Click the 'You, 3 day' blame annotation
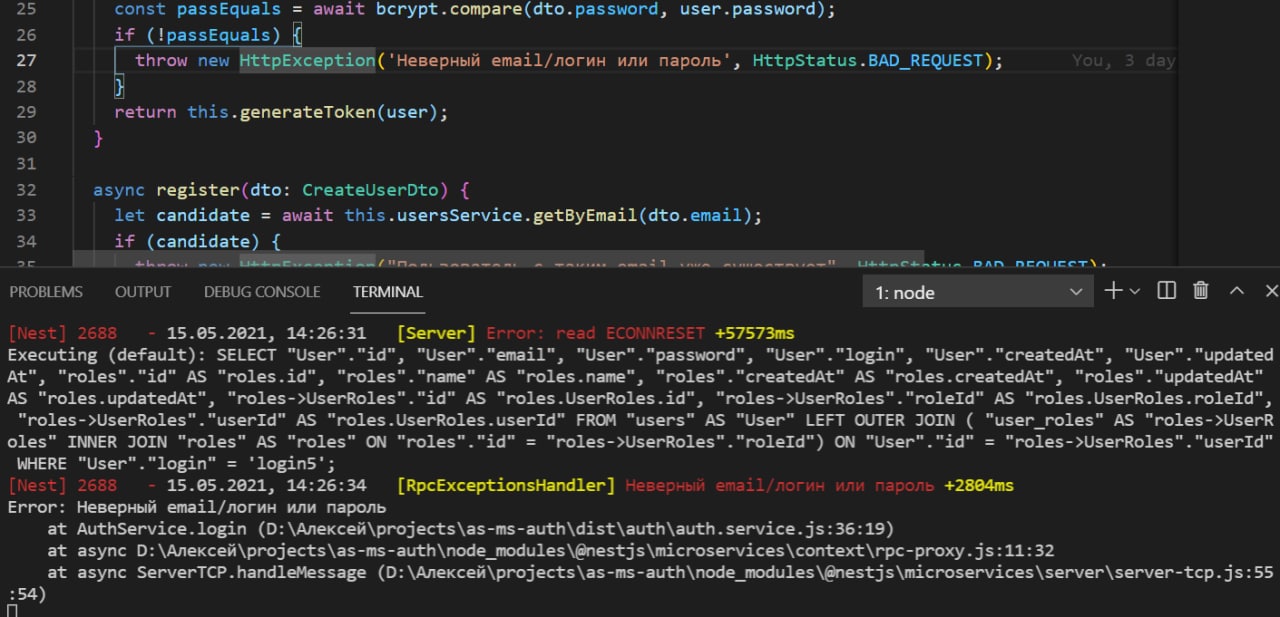 tap(1123, 60)
